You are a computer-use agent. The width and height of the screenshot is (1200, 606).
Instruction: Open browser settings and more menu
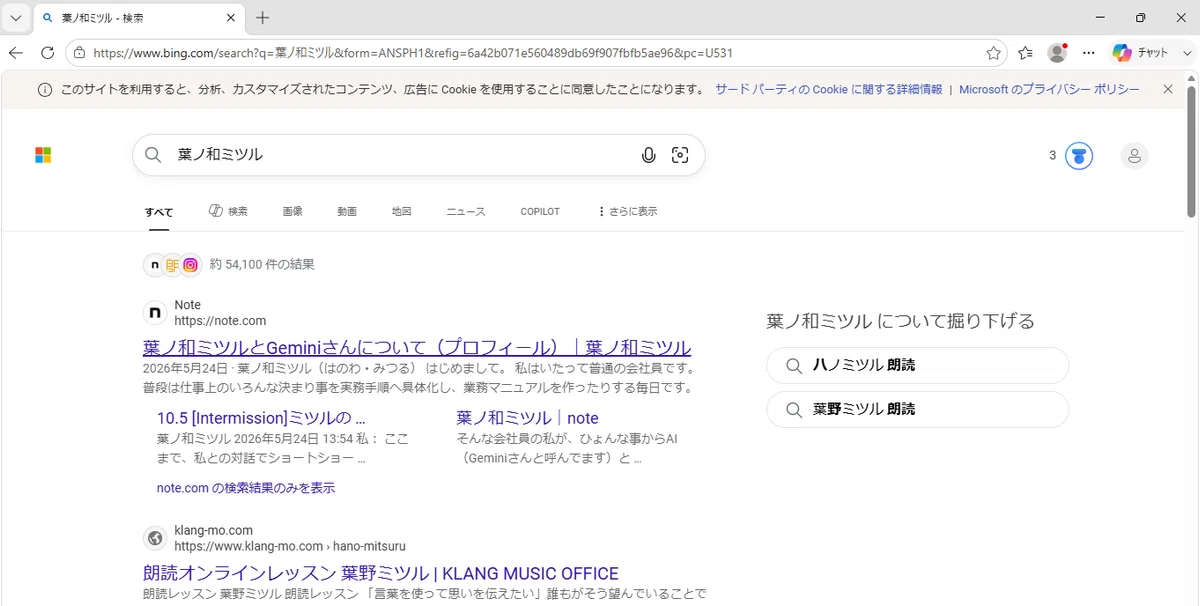(x=1089, y=53)
